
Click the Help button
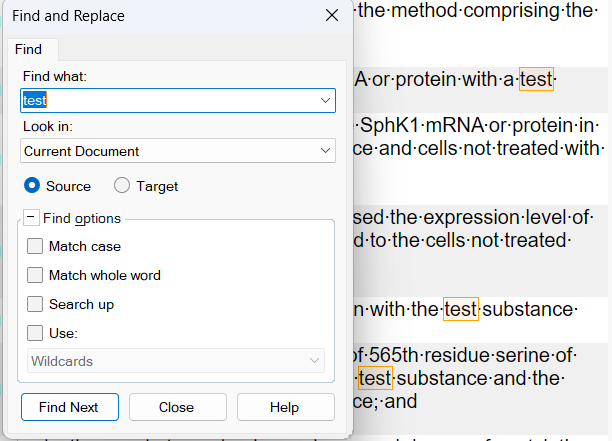point(286,407)
